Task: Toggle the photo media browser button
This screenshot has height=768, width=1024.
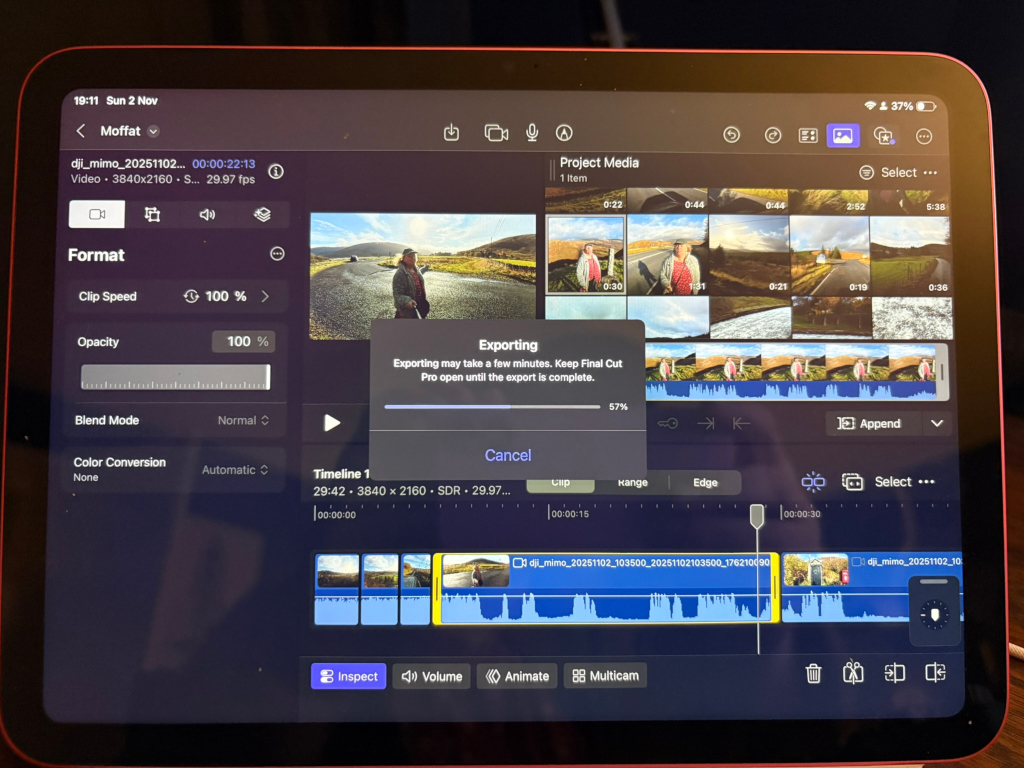Action: coord(842,135)
